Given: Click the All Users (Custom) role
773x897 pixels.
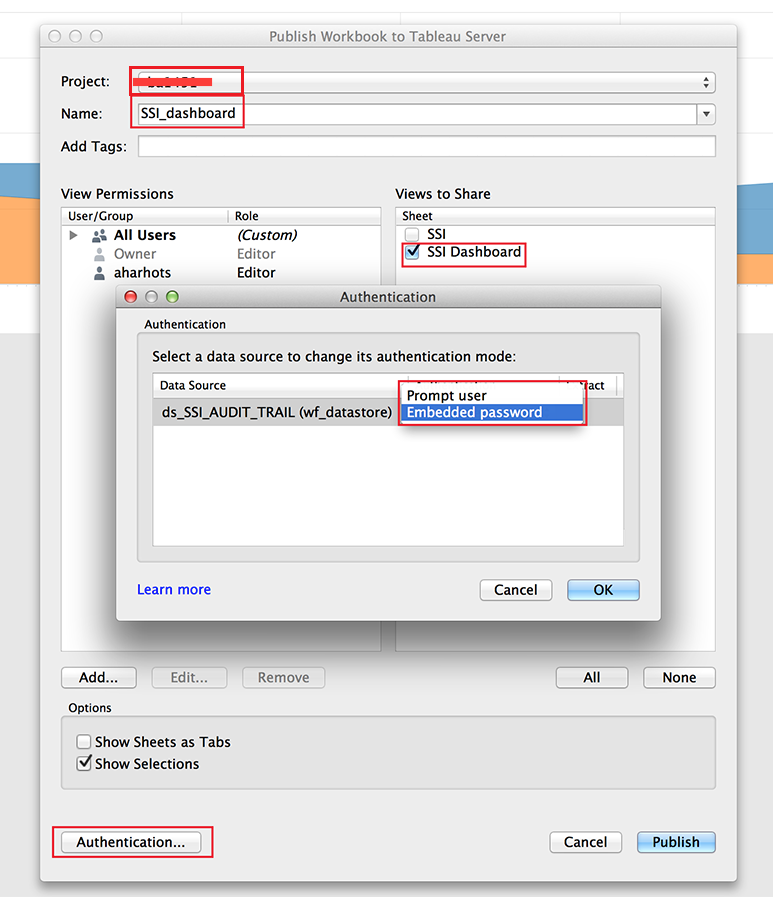Looking at the screenshot, I should coord(267,235).
